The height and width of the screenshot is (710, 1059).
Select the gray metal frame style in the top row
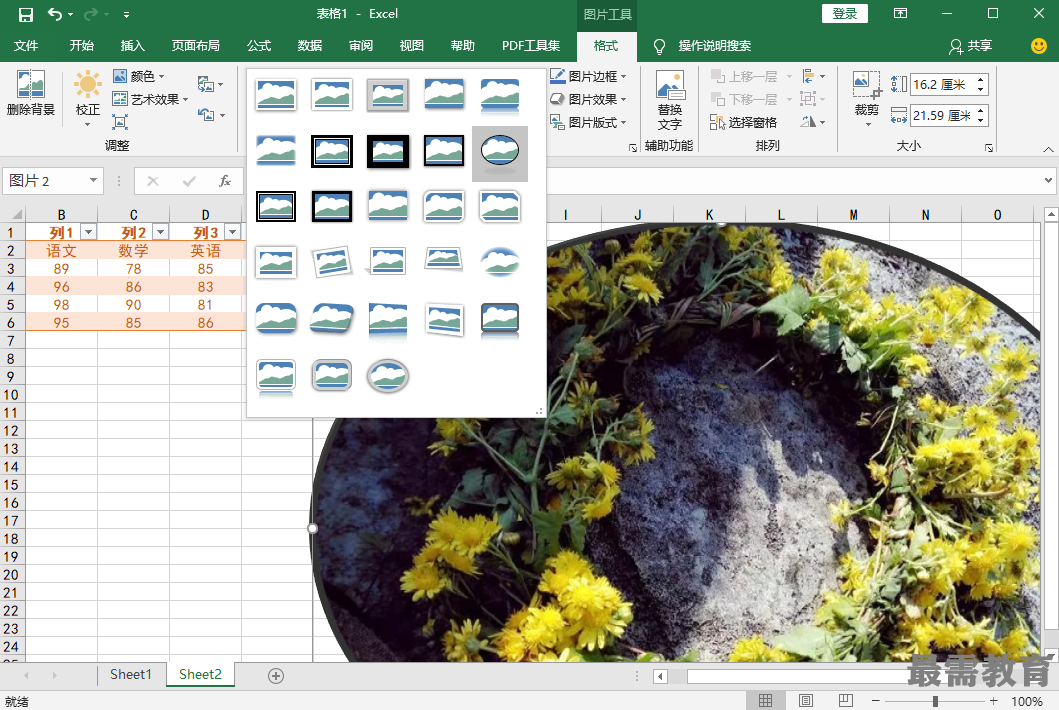(388, 95)
